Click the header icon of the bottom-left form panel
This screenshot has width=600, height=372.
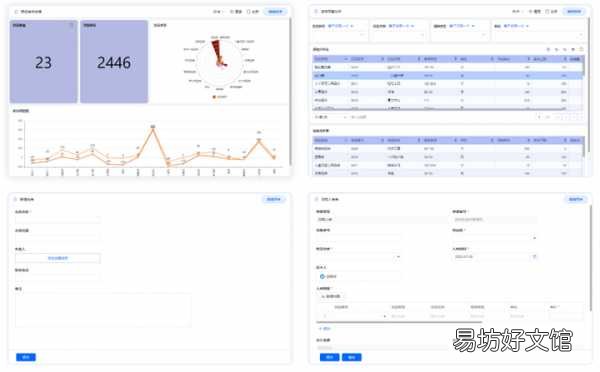[x=16, y=199]
